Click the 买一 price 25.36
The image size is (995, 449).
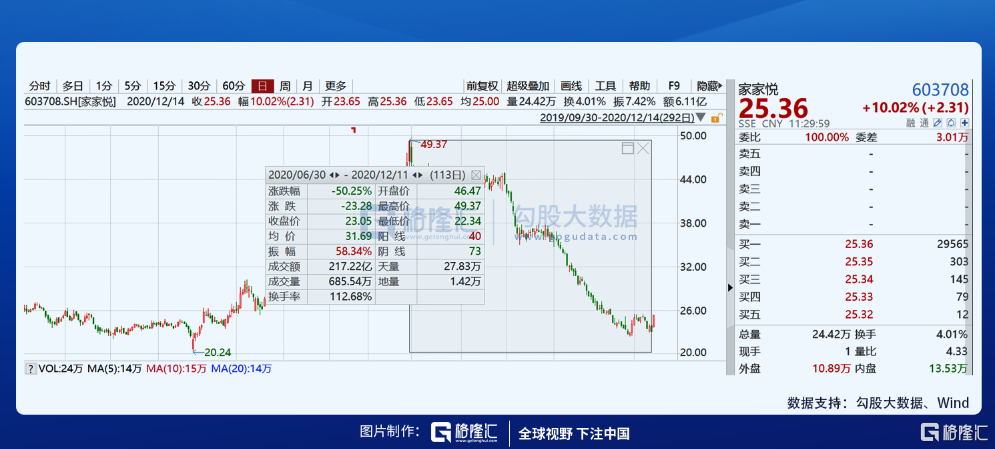coord(857,244)
